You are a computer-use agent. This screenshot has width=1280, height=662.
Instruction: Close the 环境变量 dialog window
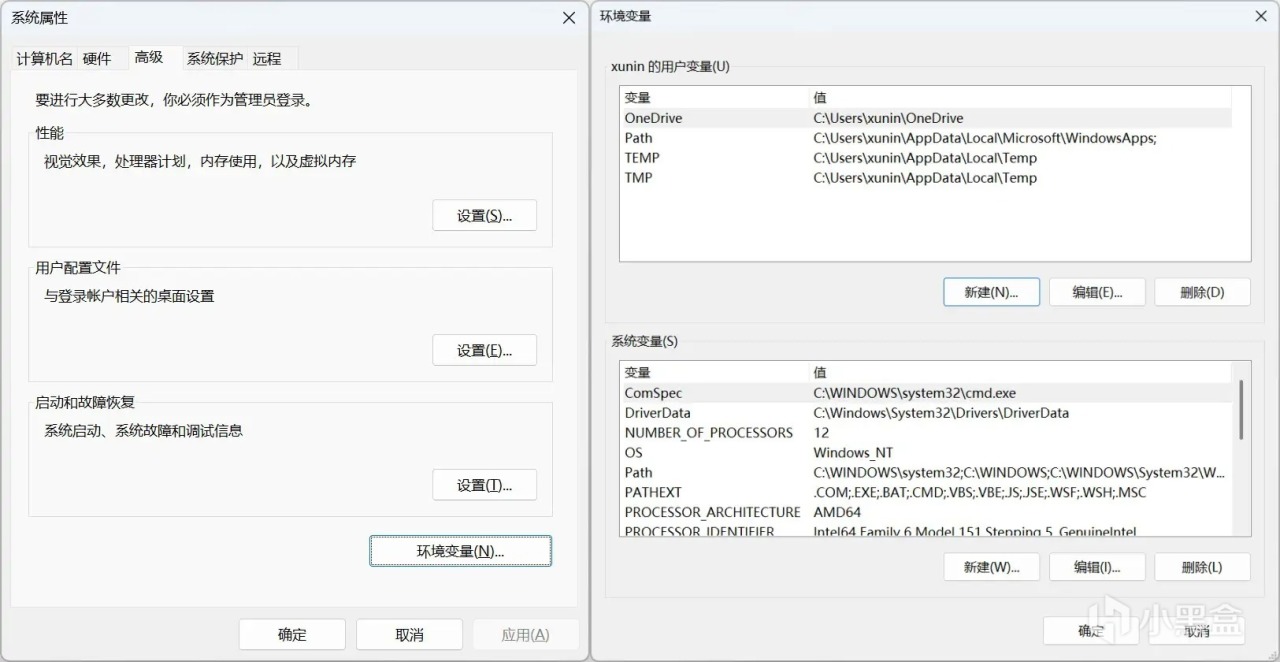click(1261, 16)
